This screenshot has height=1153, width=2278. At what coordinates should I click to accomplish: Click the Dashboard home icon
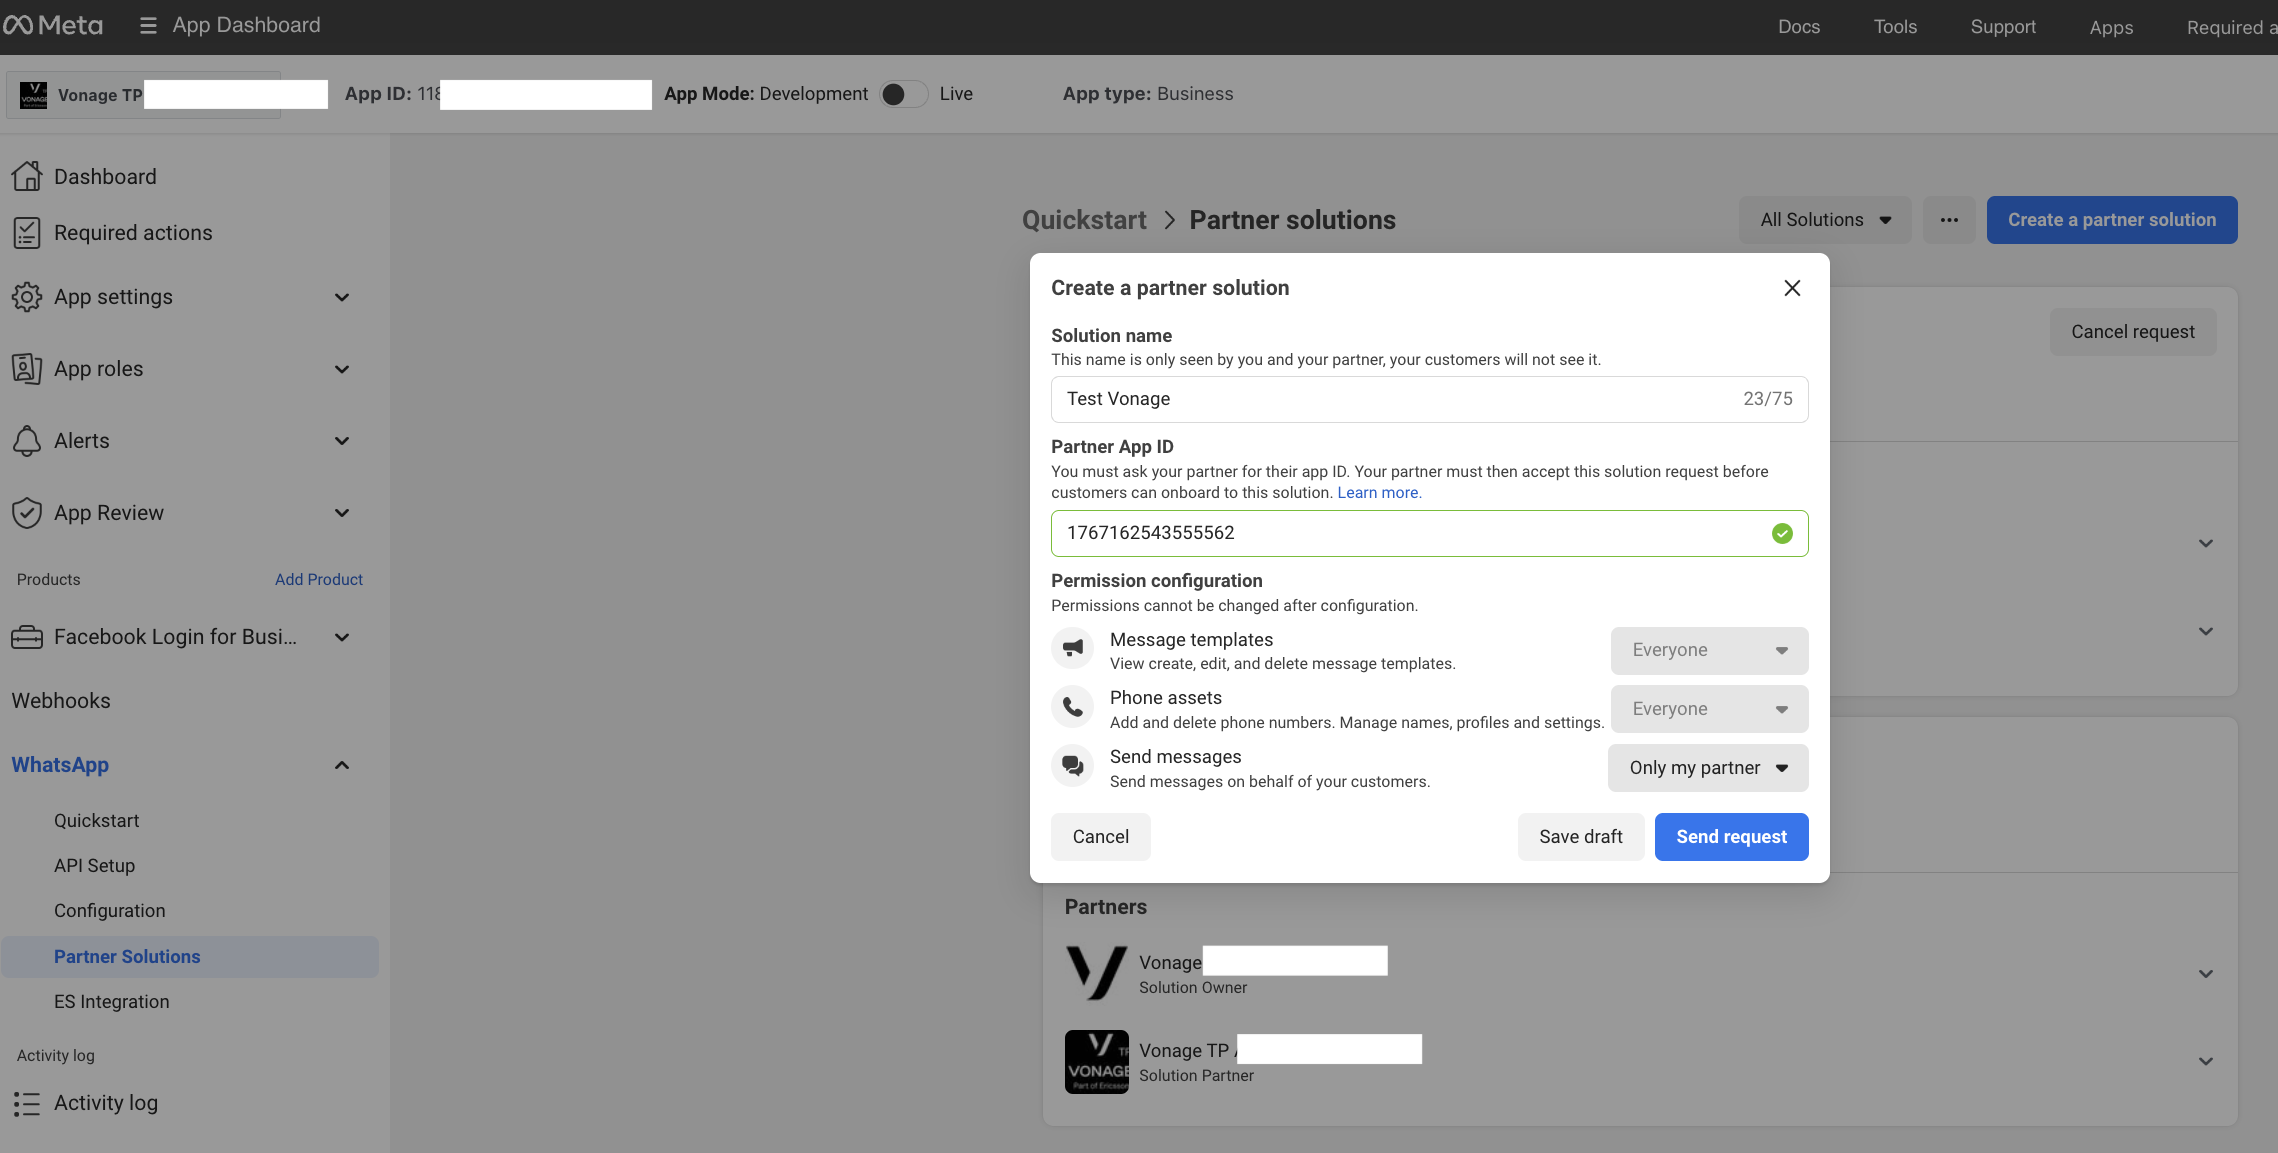pyautogui.click(x=27, y=176)
